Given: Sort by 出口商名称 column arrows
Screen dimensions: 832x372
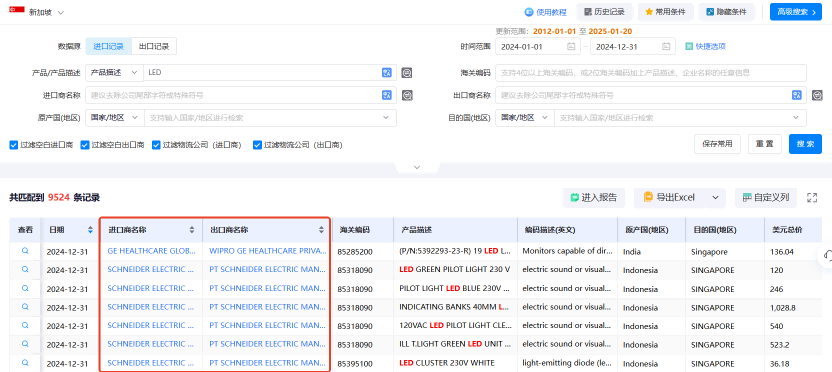Looking at the screenshot, I should pos(321,230).
